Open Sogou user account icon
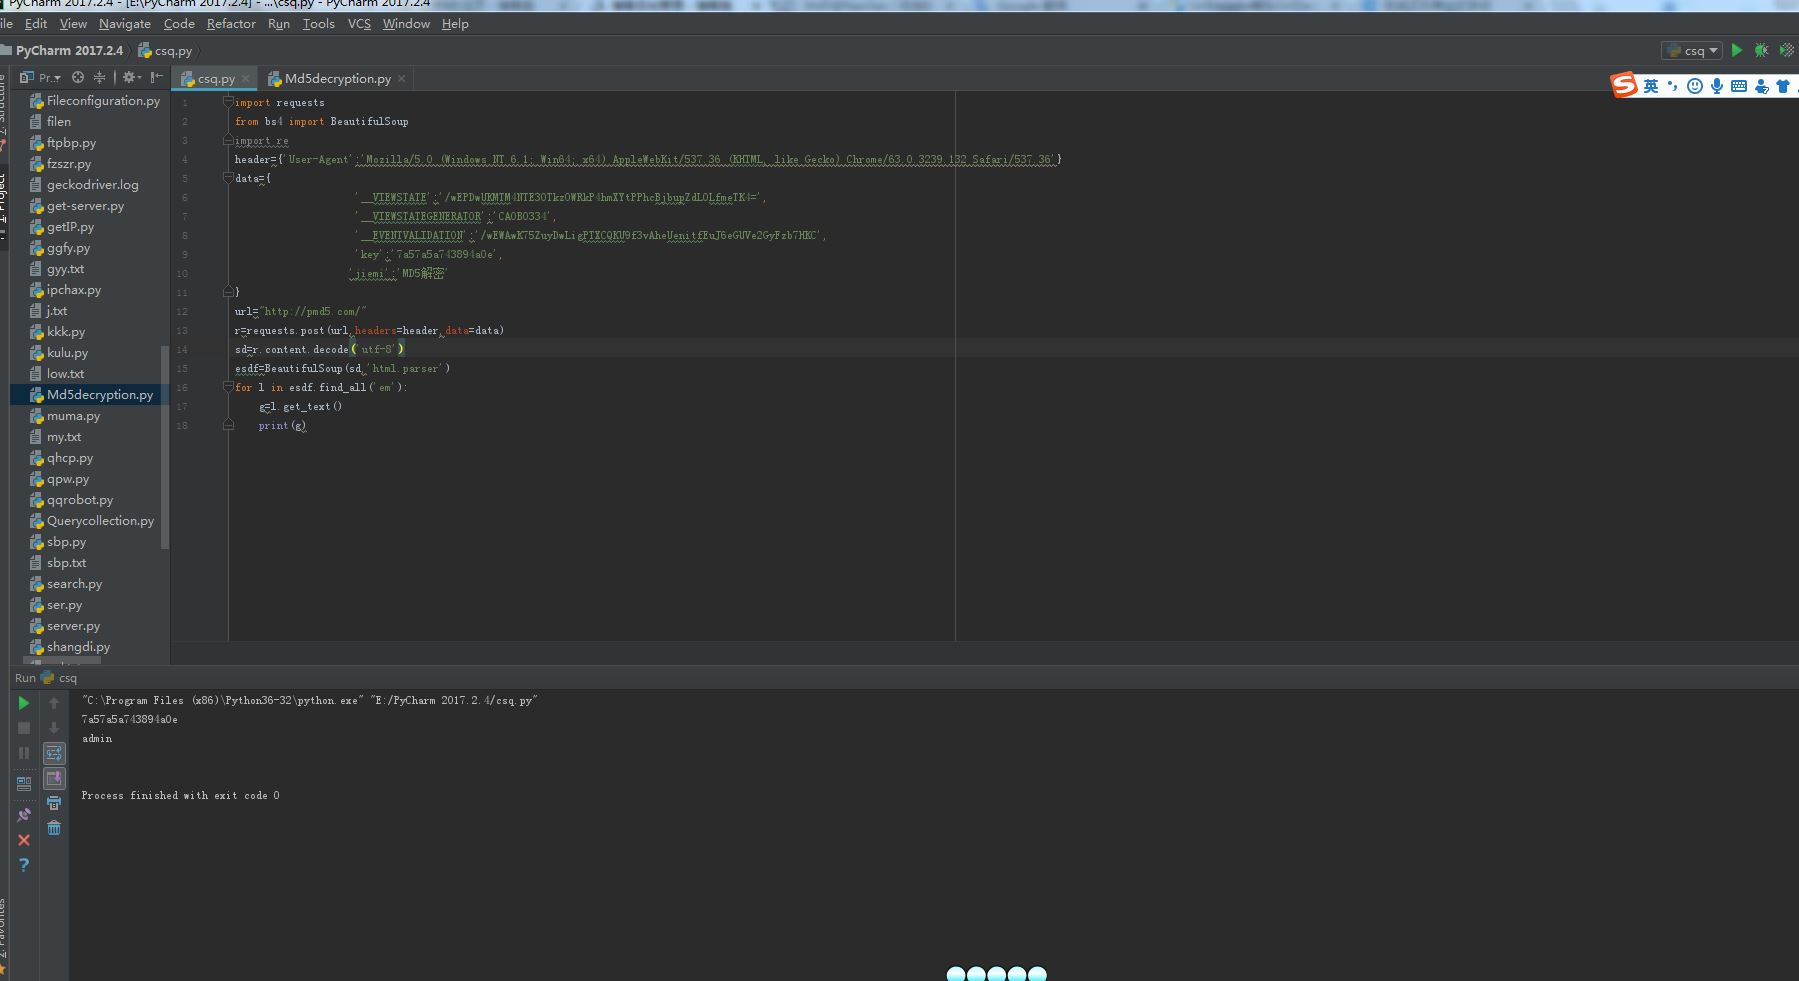1799x981 pixels. tap(1761, 86)
